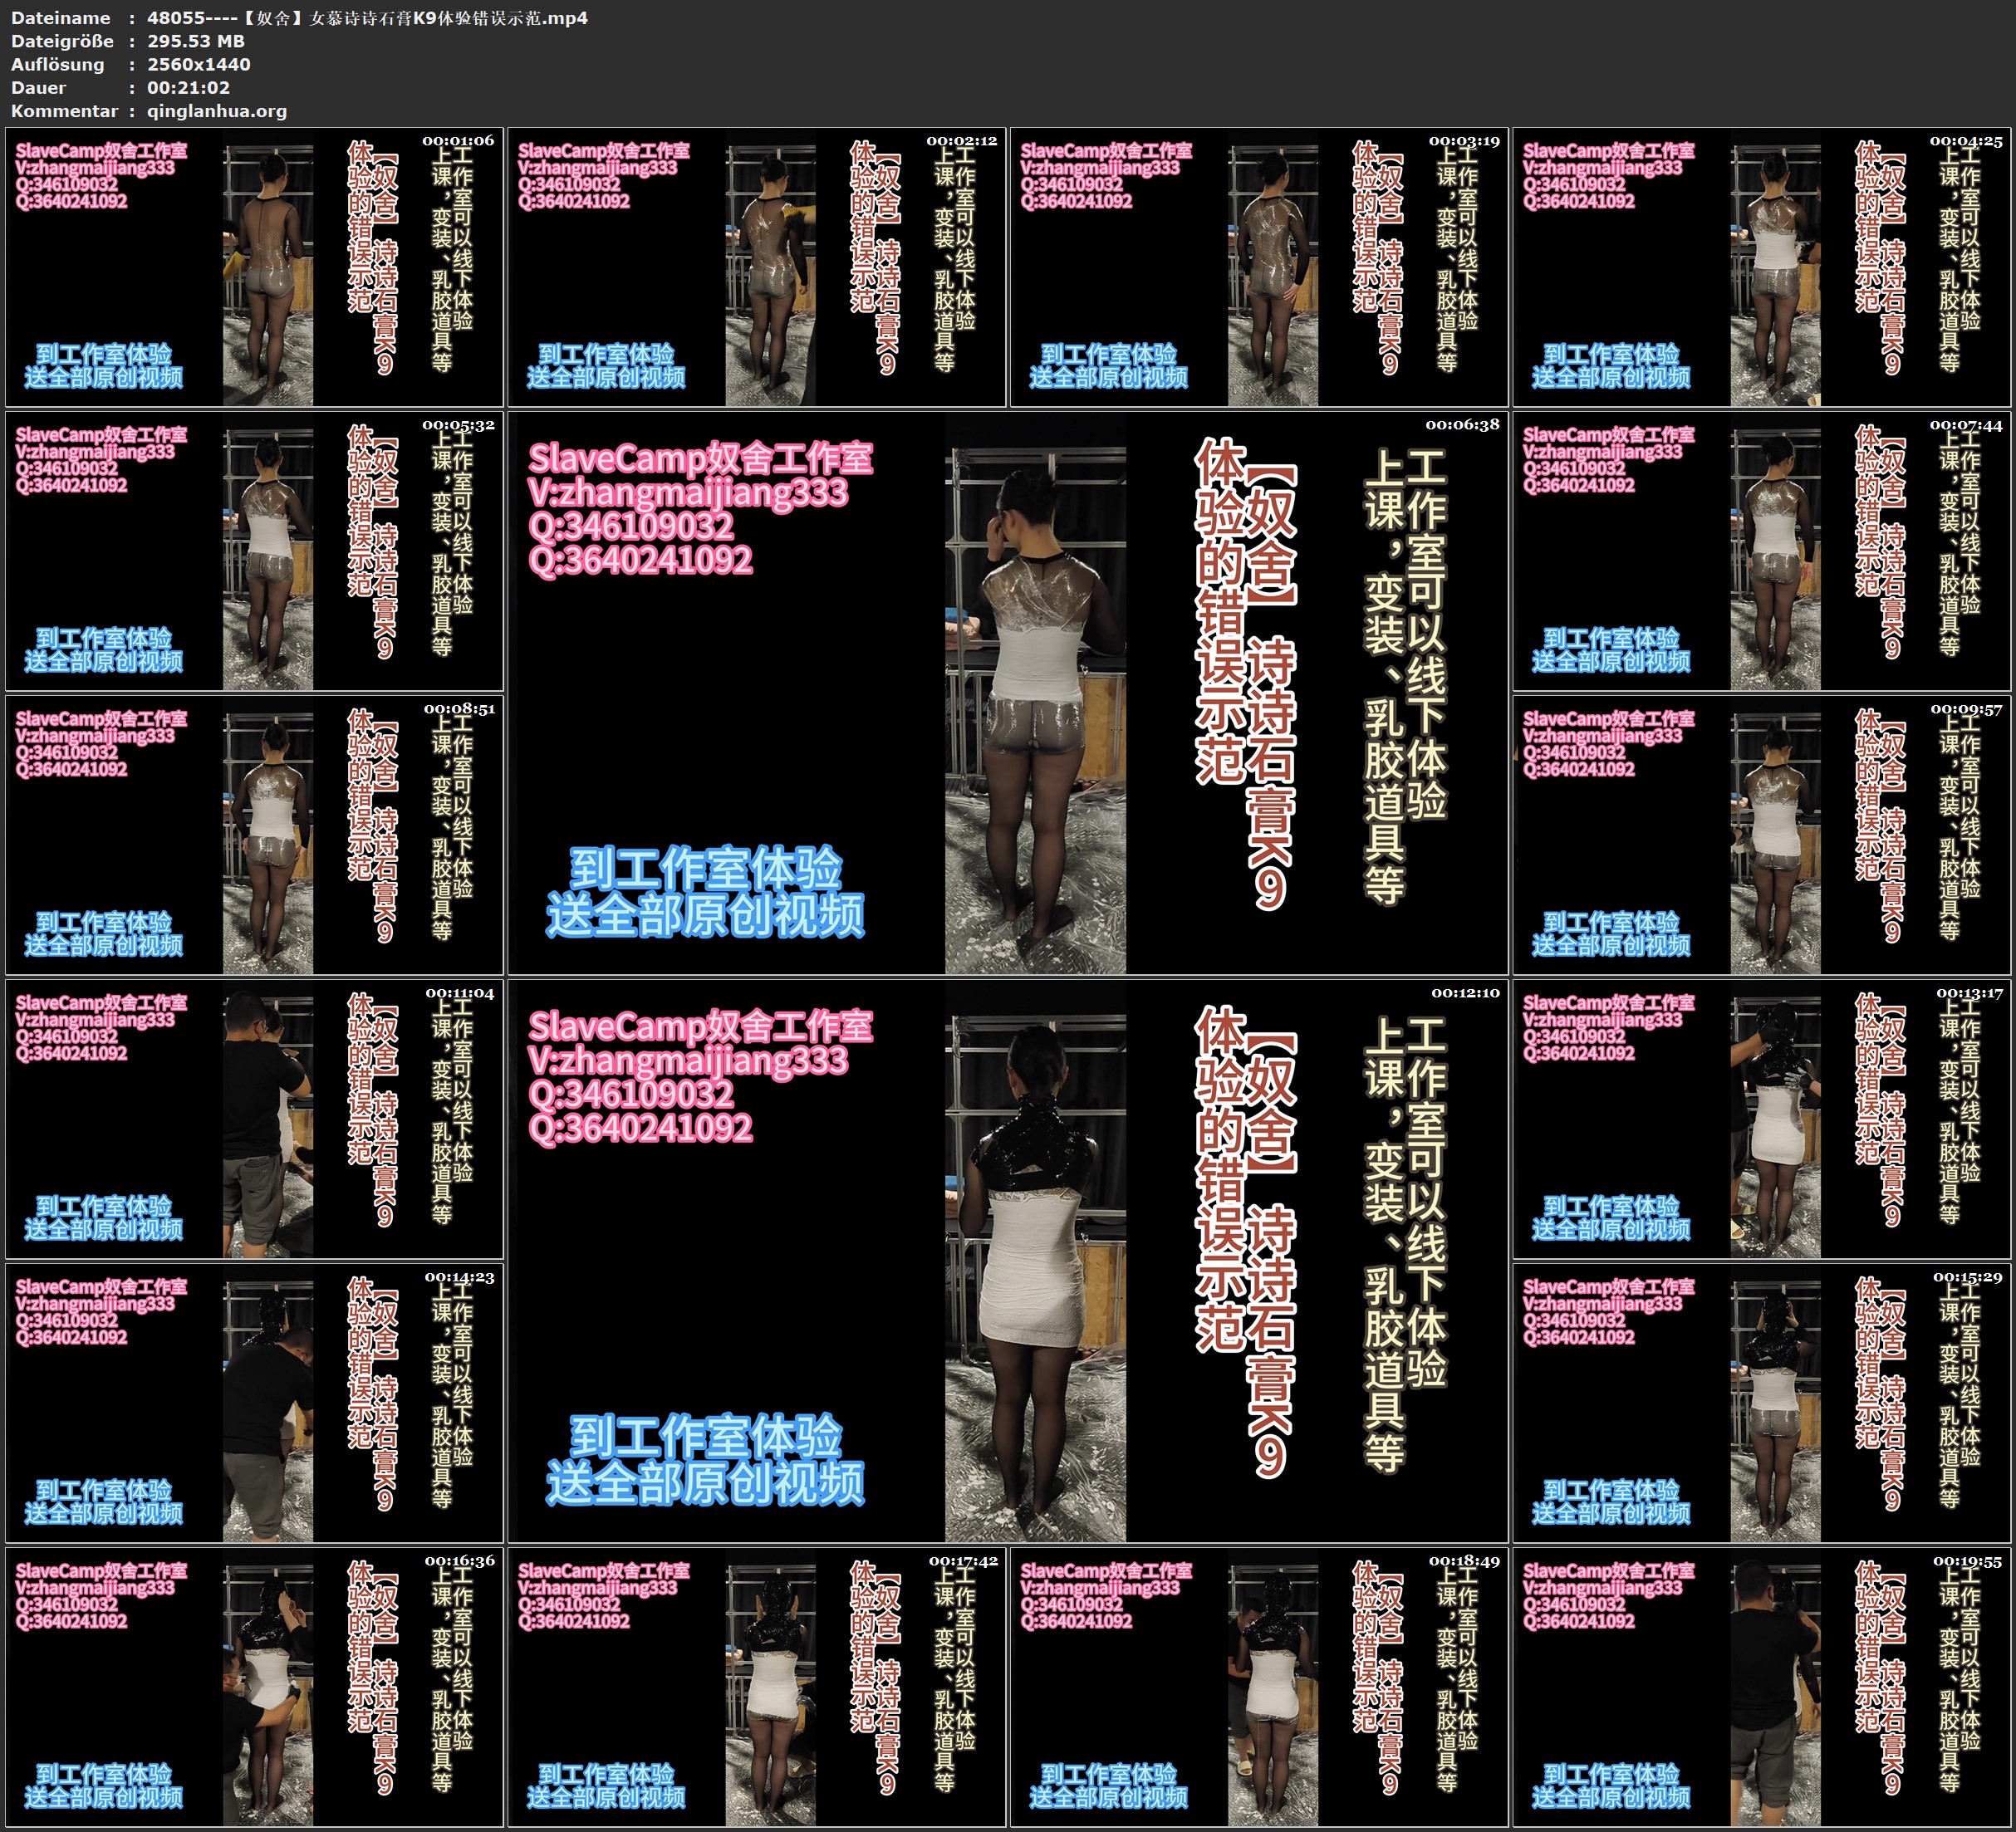Click the Dateiname file name text

coord(367,18)
